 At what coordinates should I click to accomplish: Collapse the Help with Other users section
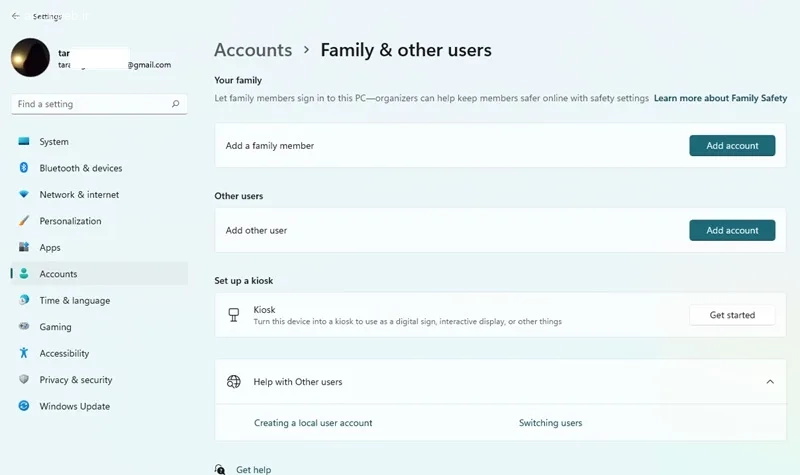[x=769, y=382]
